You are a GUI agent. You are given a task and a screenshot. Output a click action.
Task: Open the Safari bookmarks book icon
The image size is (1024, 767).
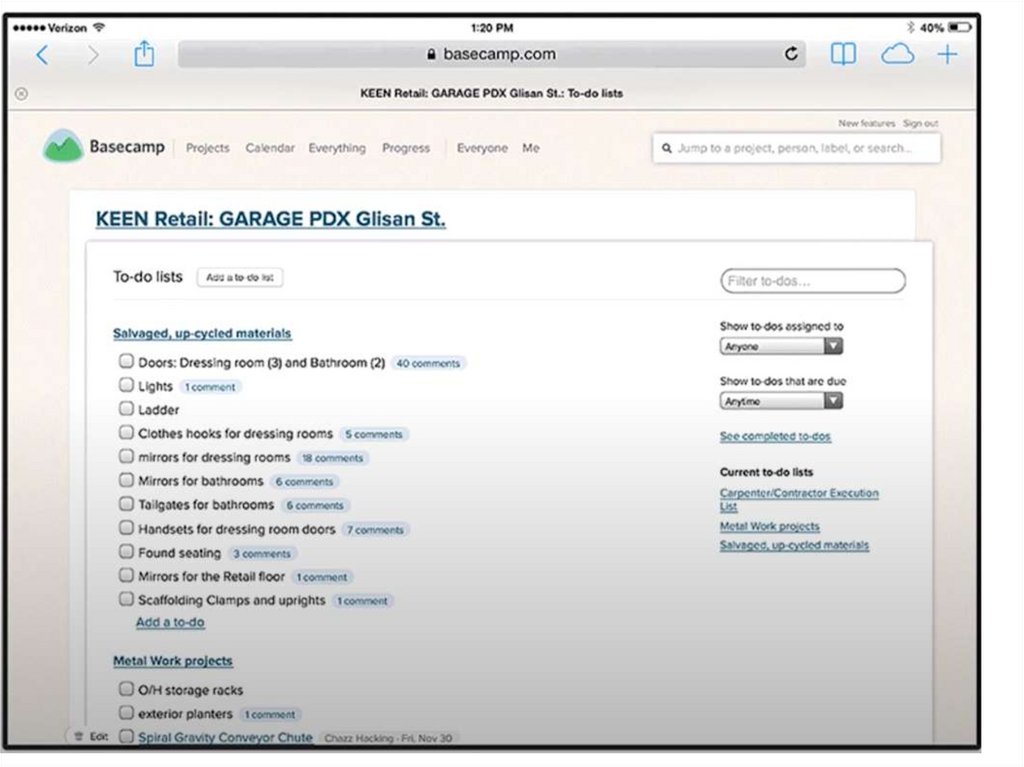tap(843, 55)
